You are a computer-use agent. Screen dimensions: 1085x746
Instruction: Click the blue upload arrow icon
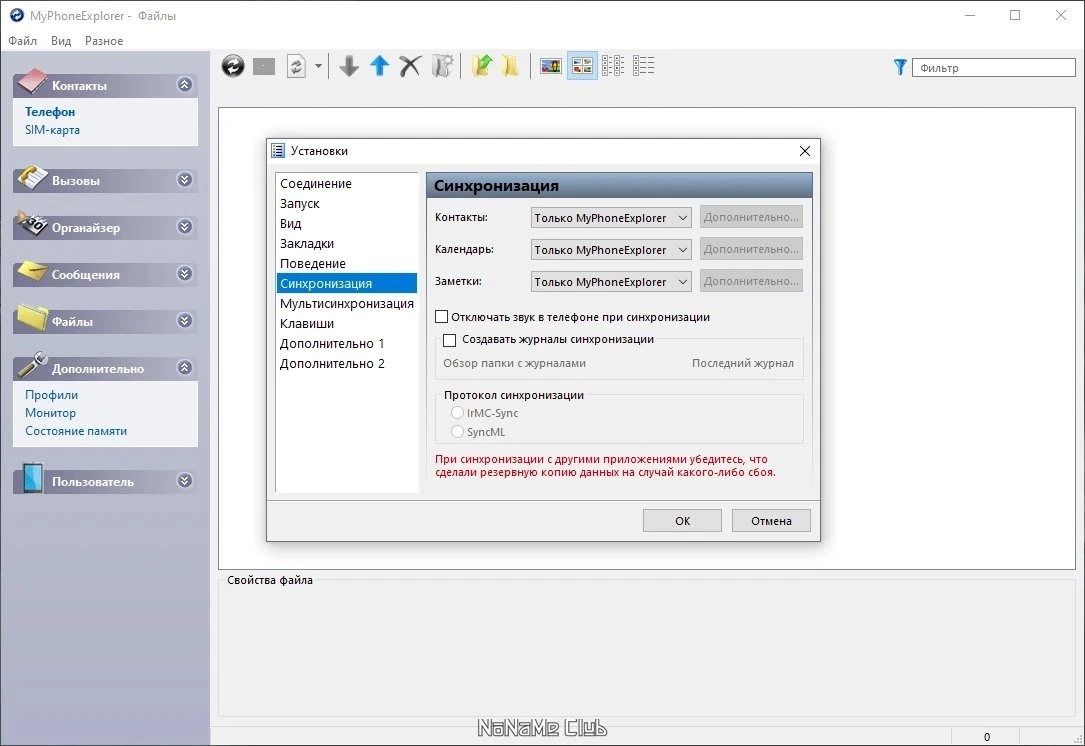tap(379, 66)
